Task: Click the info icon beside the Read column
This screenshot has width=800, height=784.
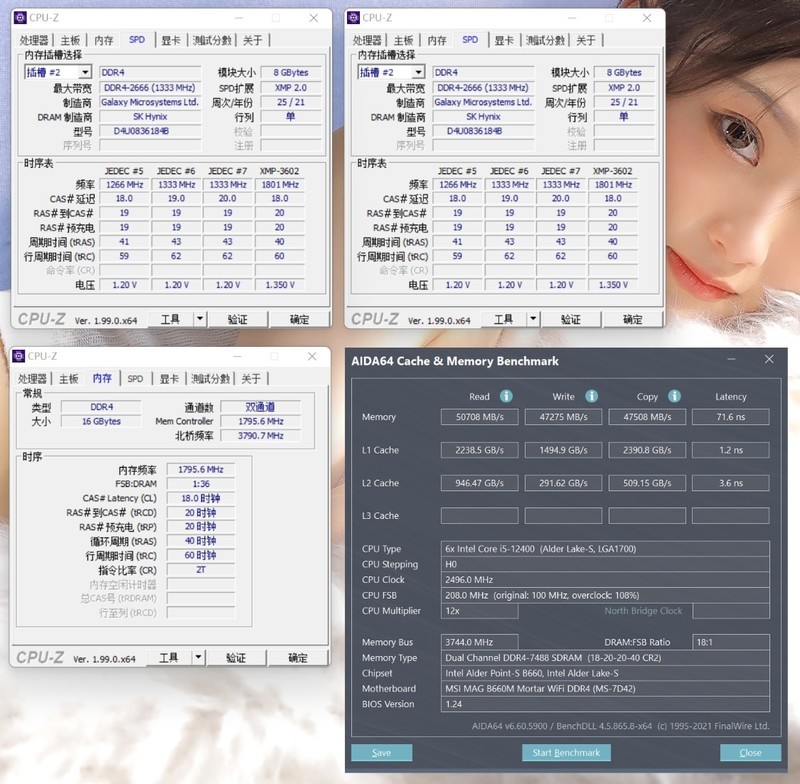Action: 506,396
